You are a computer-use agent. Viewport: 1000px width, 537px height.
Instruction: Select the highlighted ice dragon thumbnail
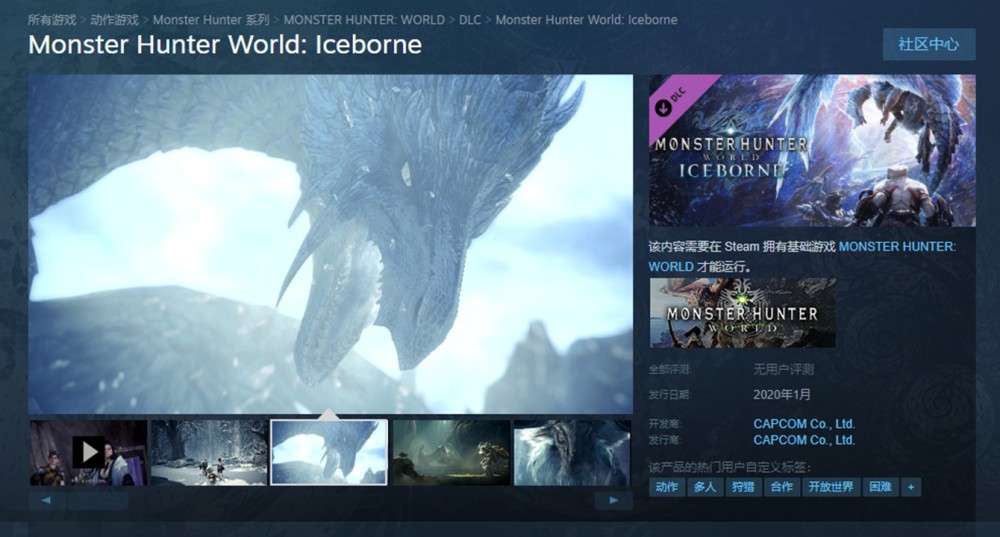click(329, 452)
